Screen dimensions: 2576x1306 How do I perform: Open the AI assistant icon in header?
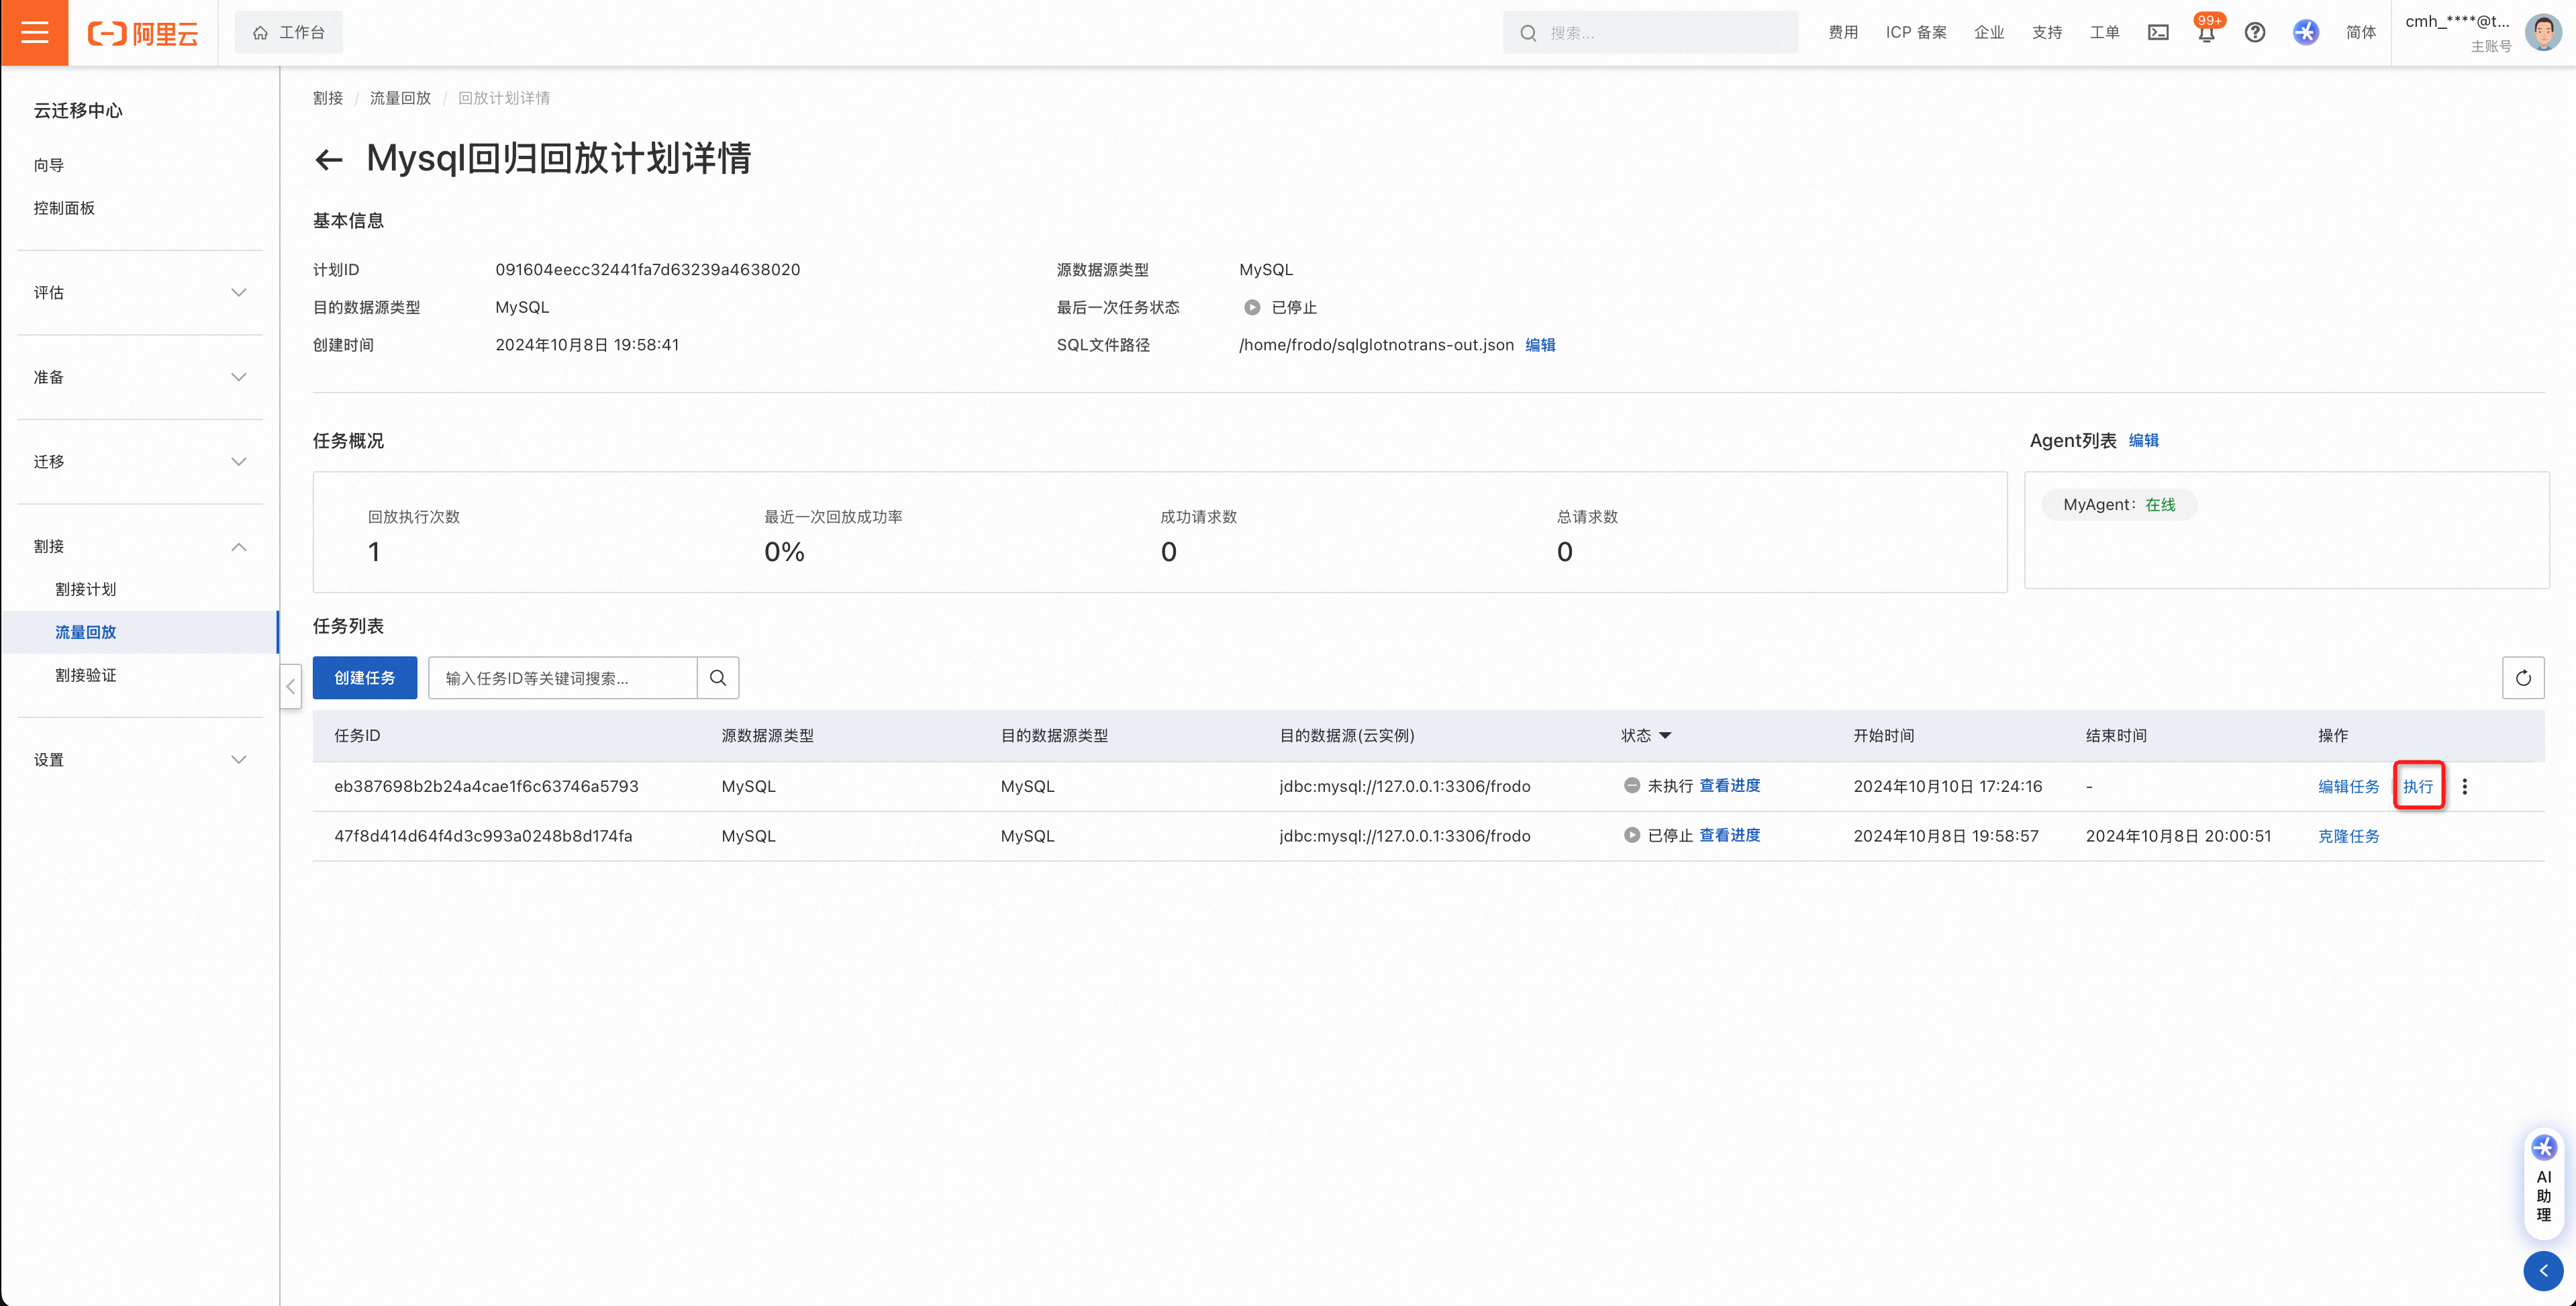[2305, 33]
